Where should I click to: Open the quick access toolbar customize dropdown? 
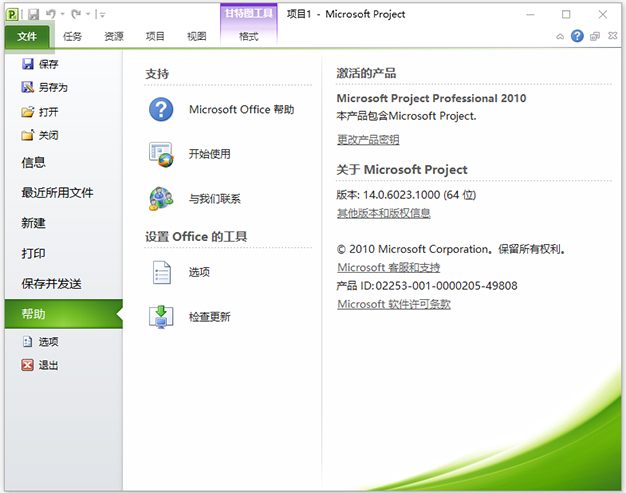pos(102,14)
